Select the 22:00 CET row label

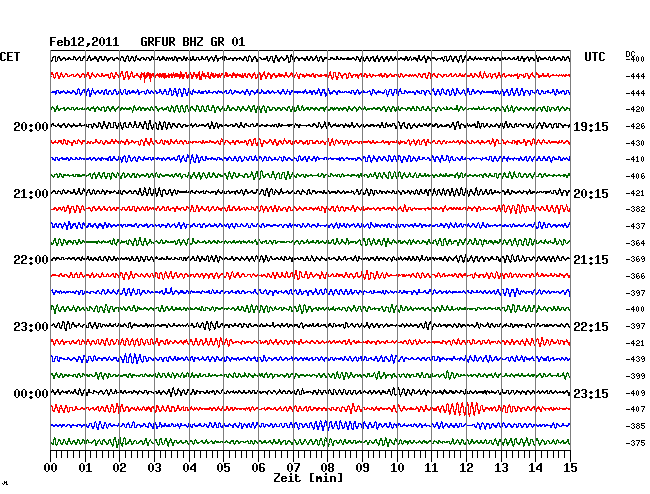31,260
